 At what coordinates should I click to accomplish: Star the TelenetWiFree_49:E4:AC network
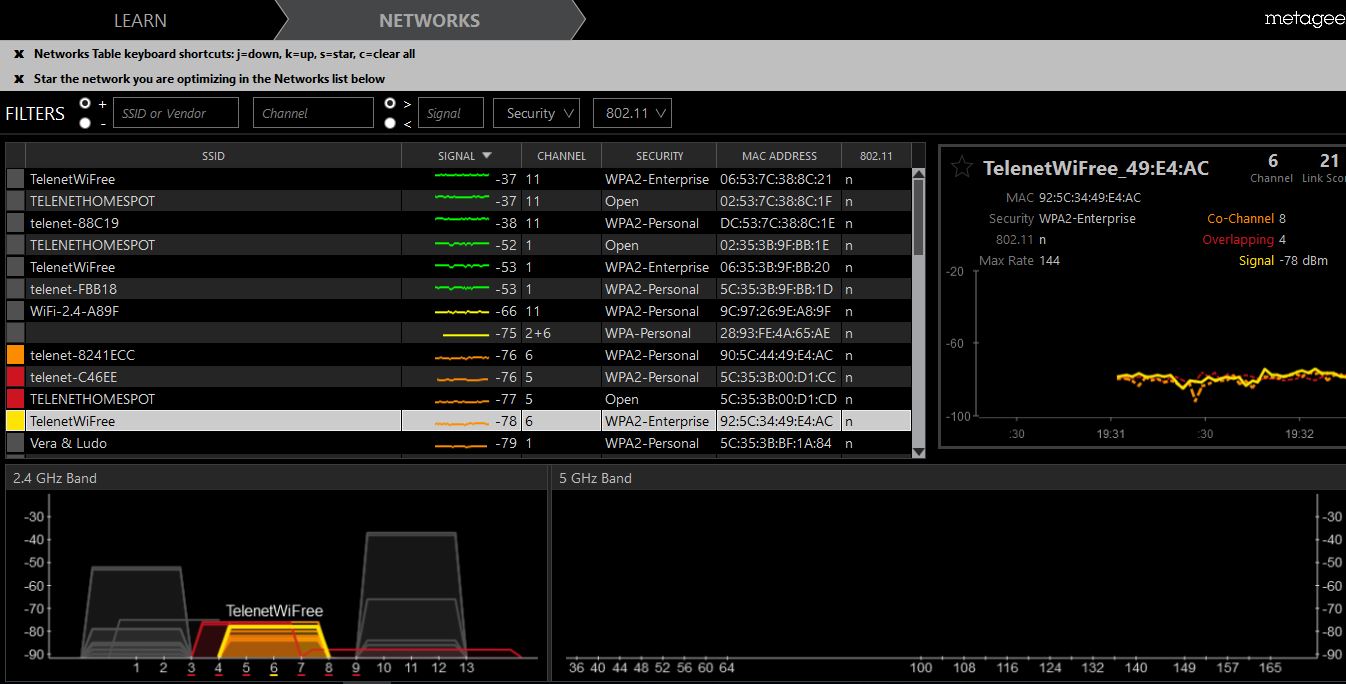point(961,167)
